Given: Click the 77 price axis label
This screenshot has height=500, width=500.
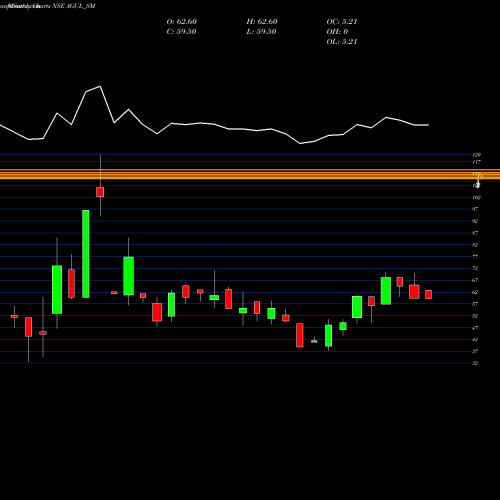Looking at the screenshot, I should coord(475,257).
